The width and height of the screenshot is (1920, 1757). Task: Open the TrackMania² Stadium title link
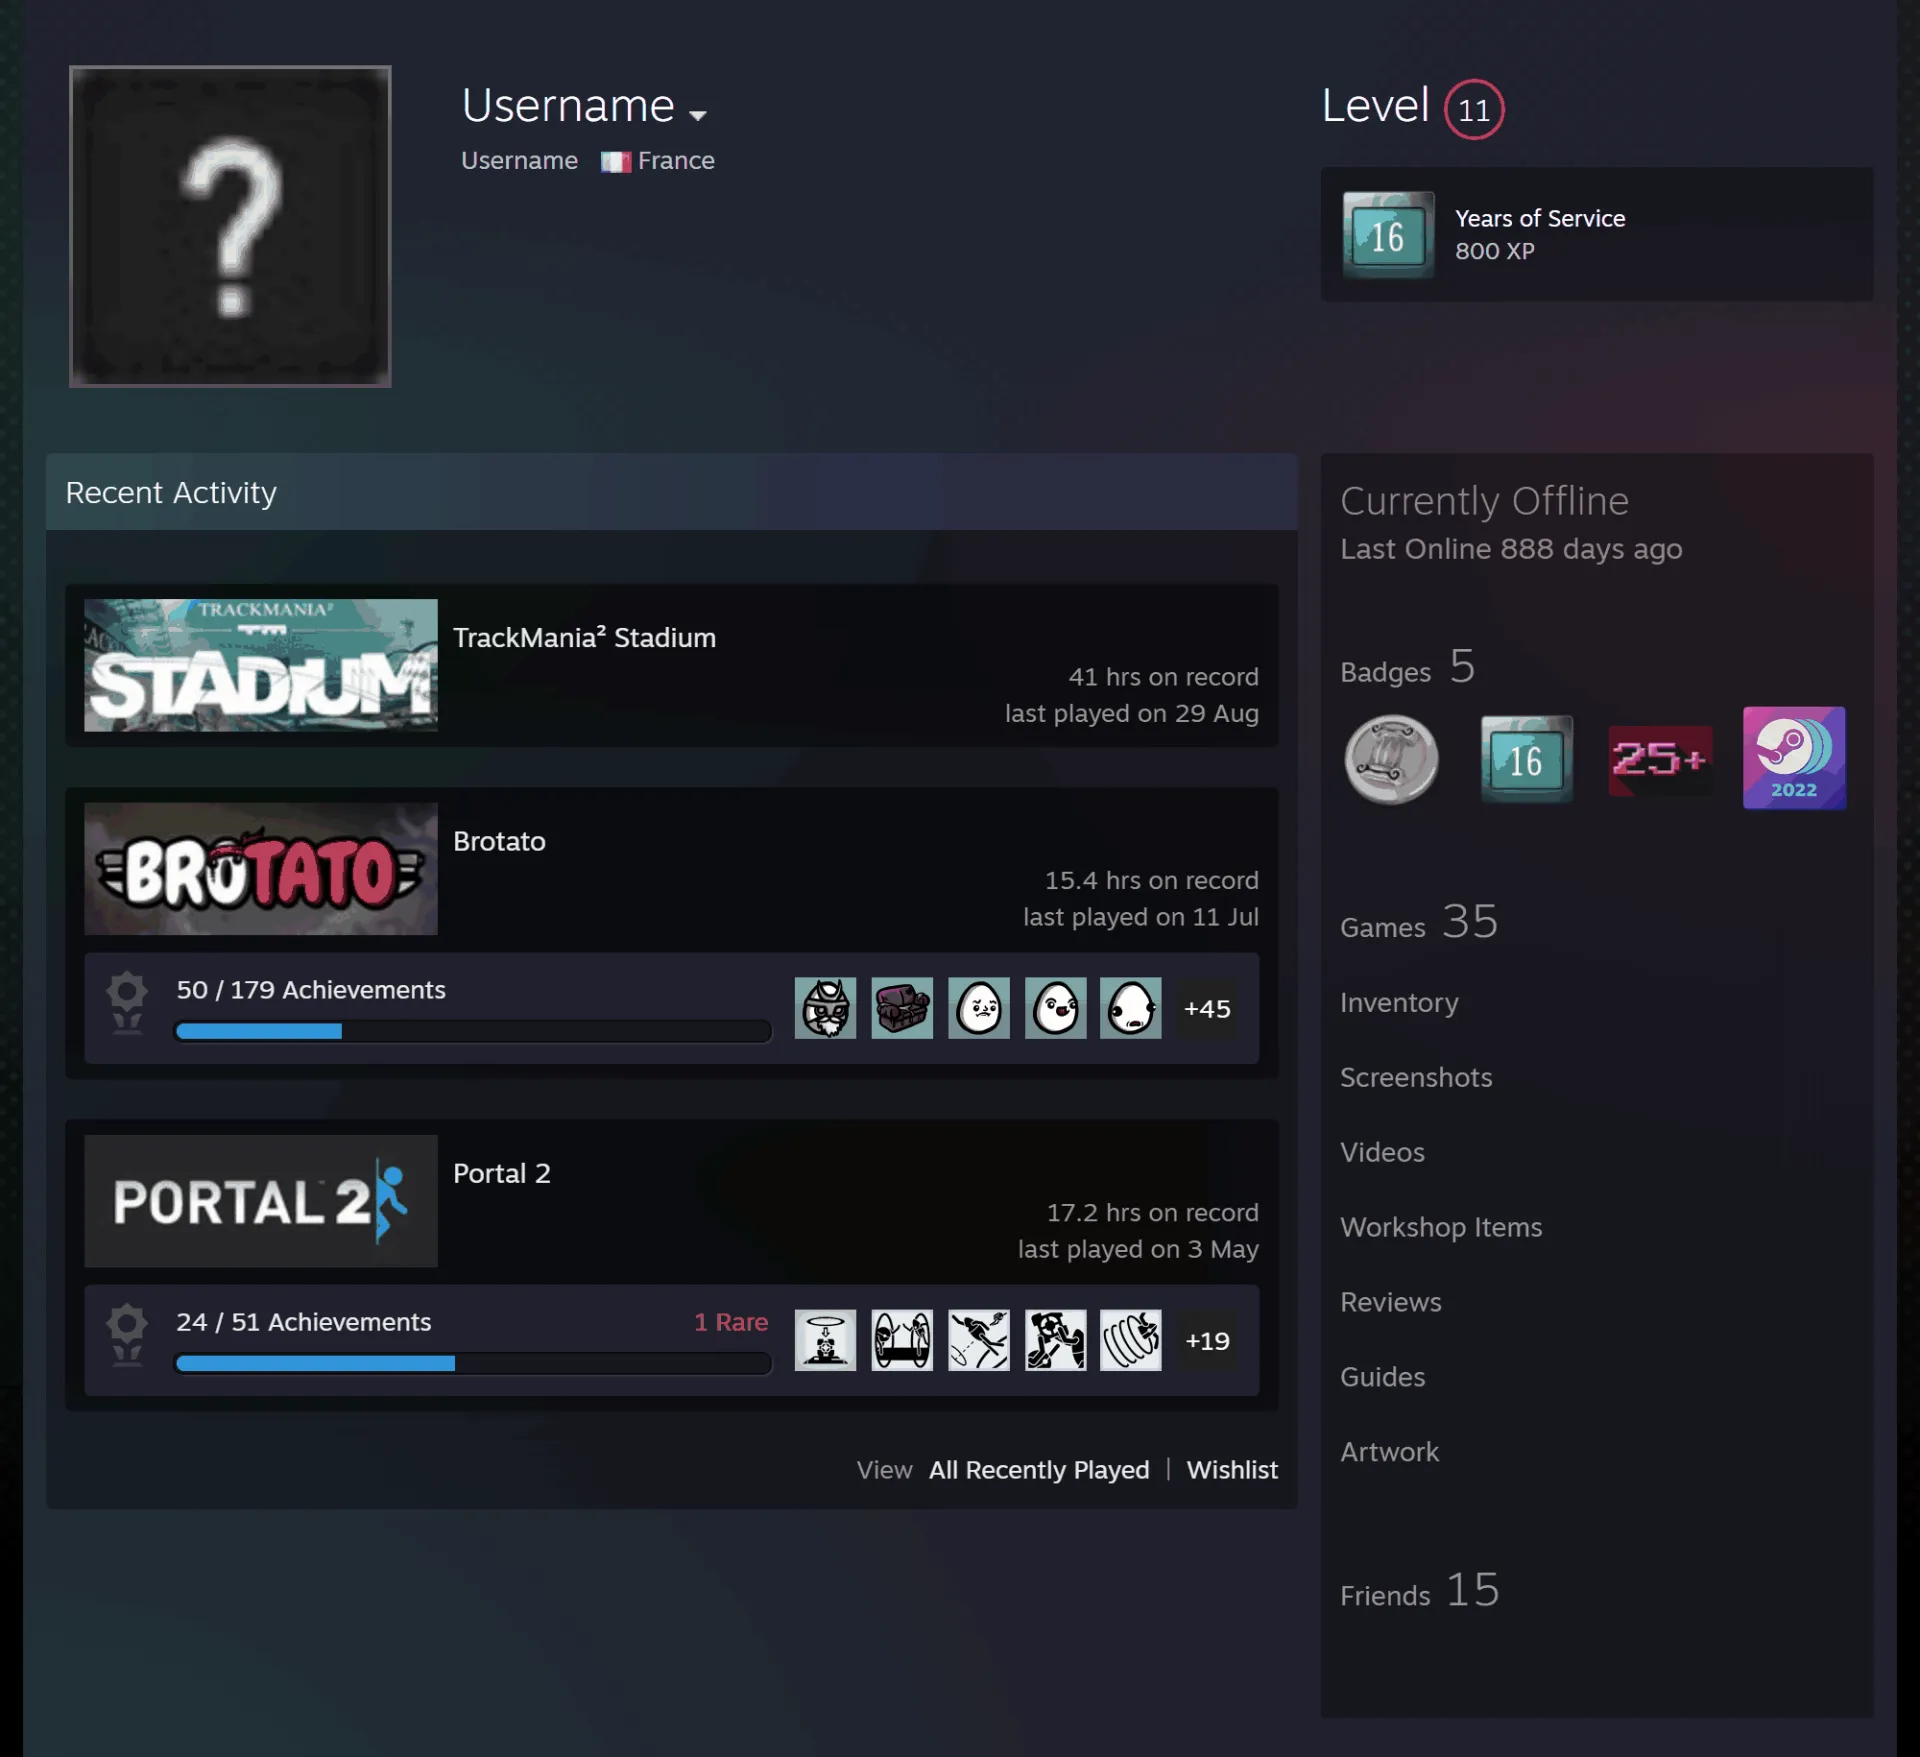(584, 637)
